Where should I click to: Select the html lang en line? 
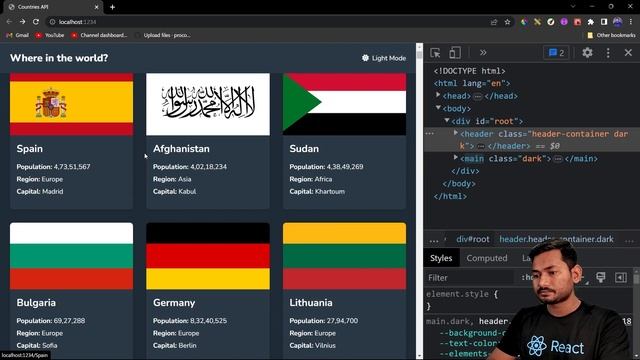pos(472,83)
